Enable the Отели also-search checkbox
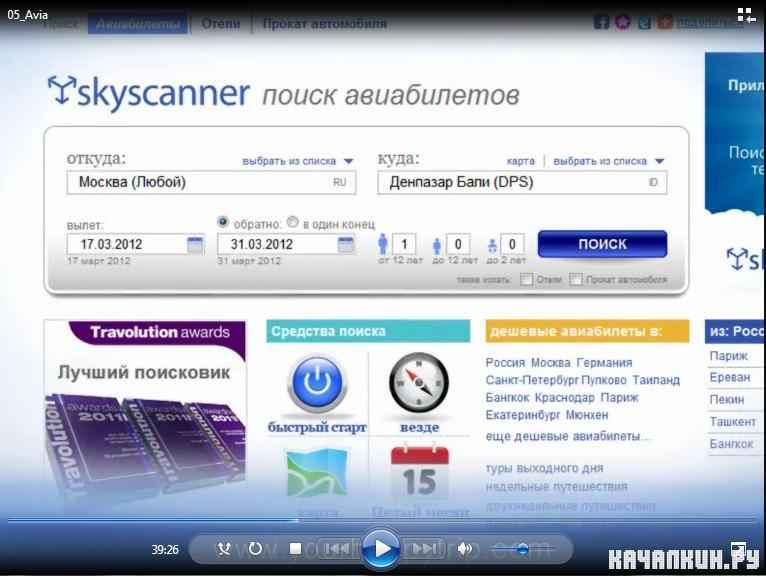Viewport: 766px width, 576px height. (526, 279)
